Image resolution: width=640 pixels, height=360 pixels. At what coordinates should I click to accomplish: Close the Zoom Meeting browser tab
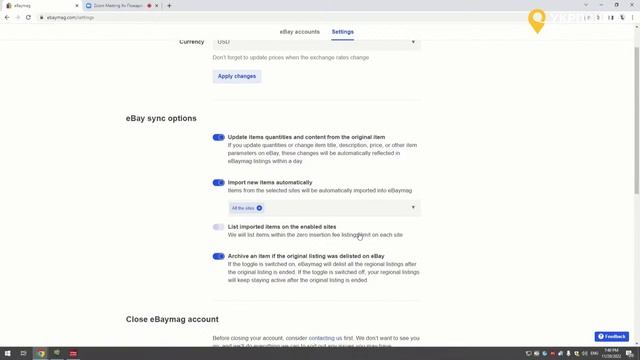tap(157, 6)
